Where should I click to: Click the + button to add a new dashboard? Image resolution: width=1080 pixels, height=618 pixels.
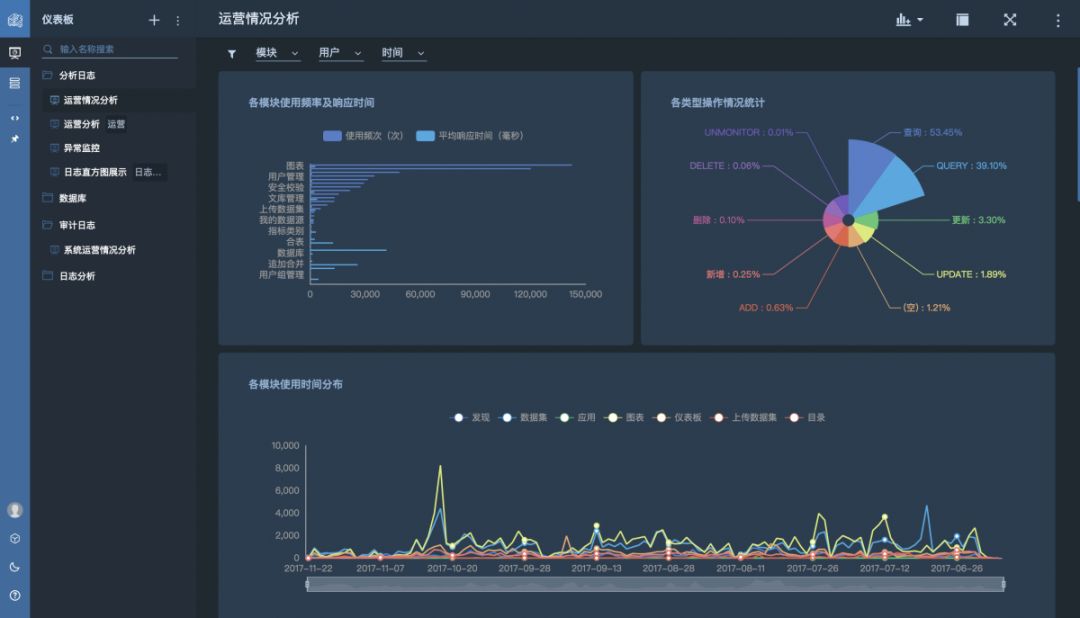154,19
